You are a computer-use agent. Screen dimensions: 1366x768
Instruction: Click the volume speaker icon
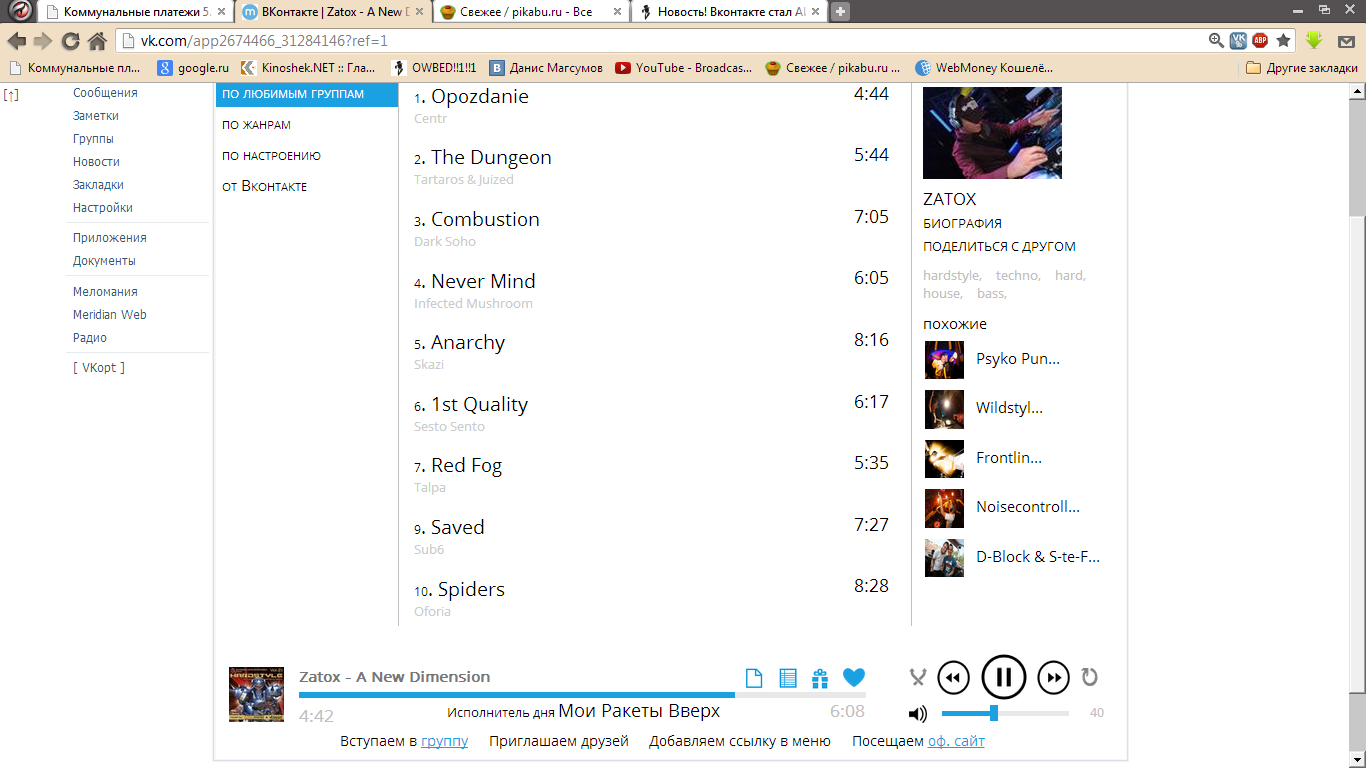pos(917,714)
